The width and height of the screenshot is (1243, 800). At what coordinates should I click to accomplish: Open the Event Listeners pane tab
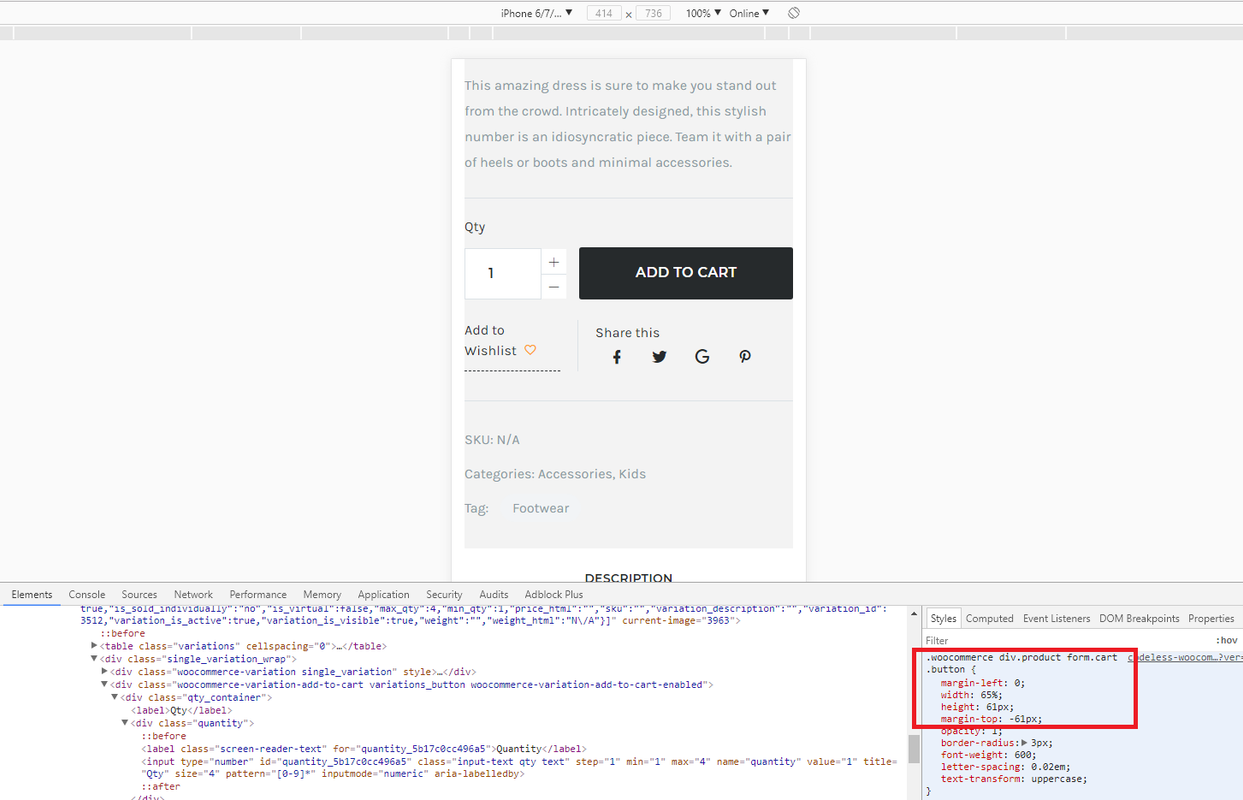pyautogui.click(x=1056, y=618)
